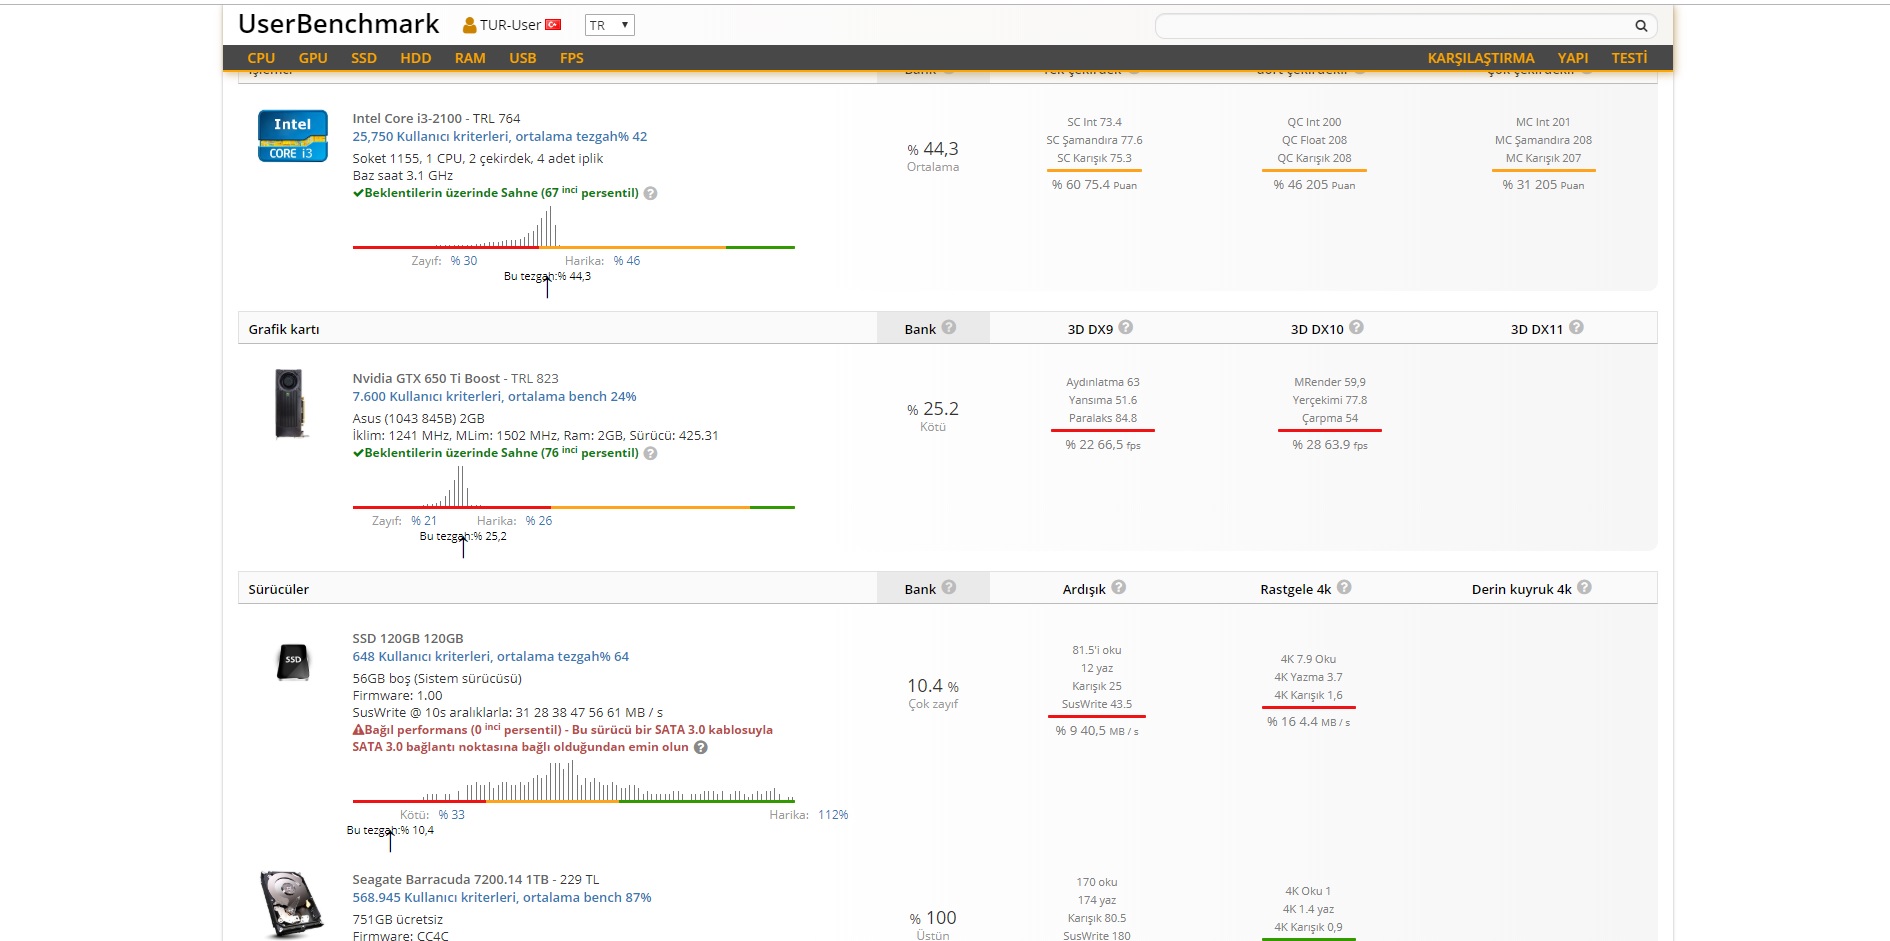This screenshot has height=941, width=1890.
Task: Click the CPU score distribution histogram
Action: pos(573,228)
